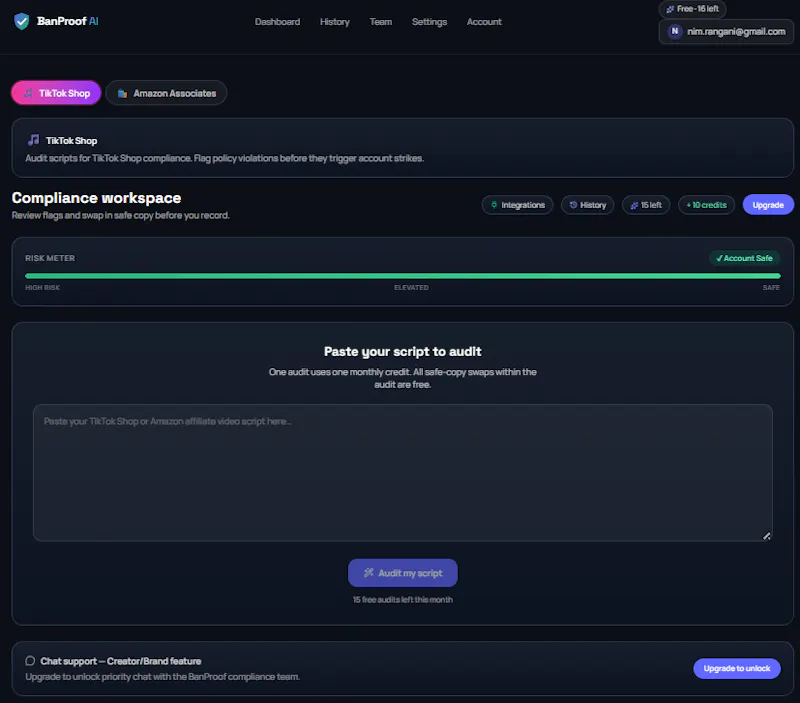800x703 pixels.
Task: Open workspace History button
Action: [587, 205]
